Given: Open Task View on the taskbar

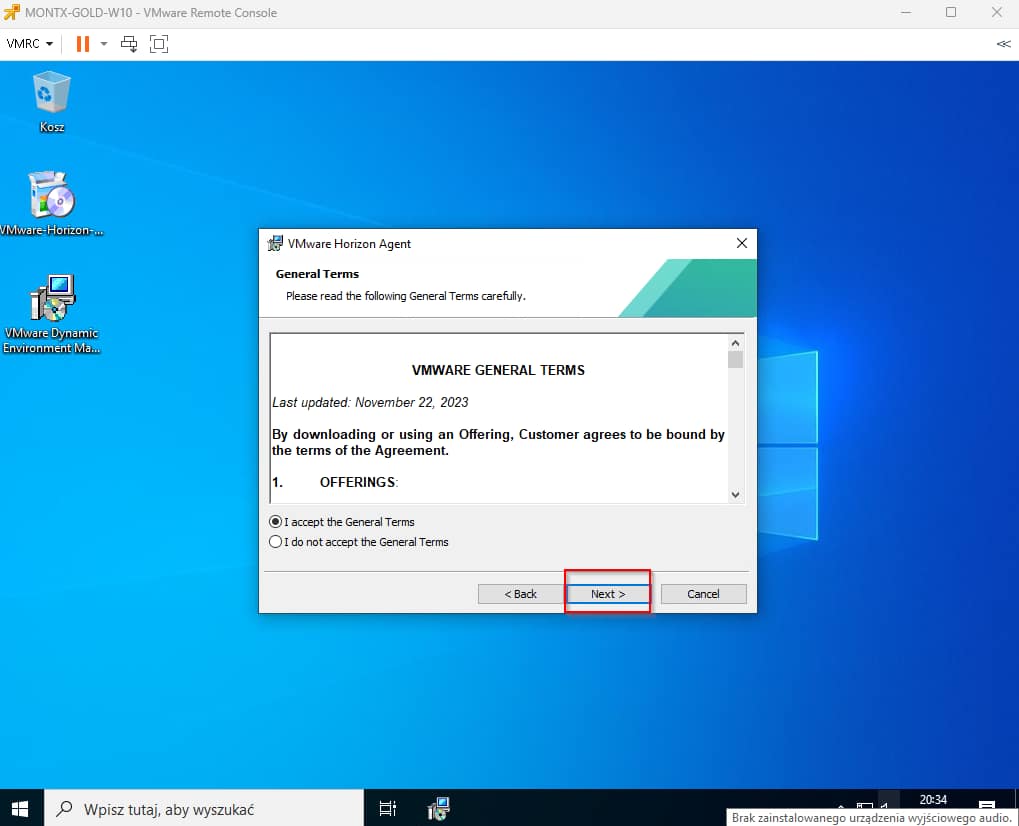Looking at the screenshot, I should (388, 808).
